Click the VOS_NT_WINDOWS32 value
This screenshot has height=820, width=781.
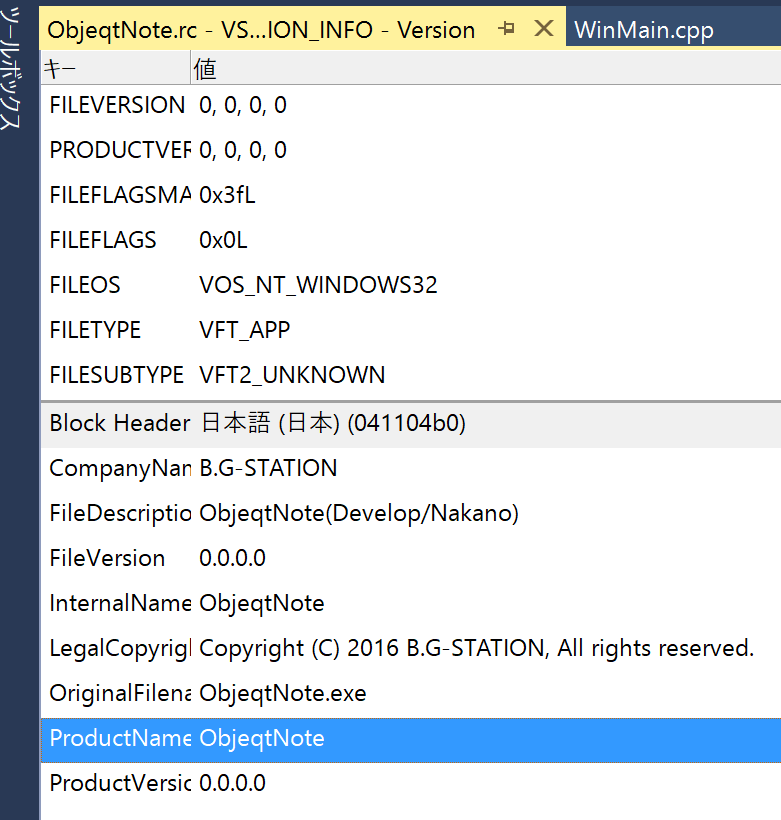[x=318, y=285]
